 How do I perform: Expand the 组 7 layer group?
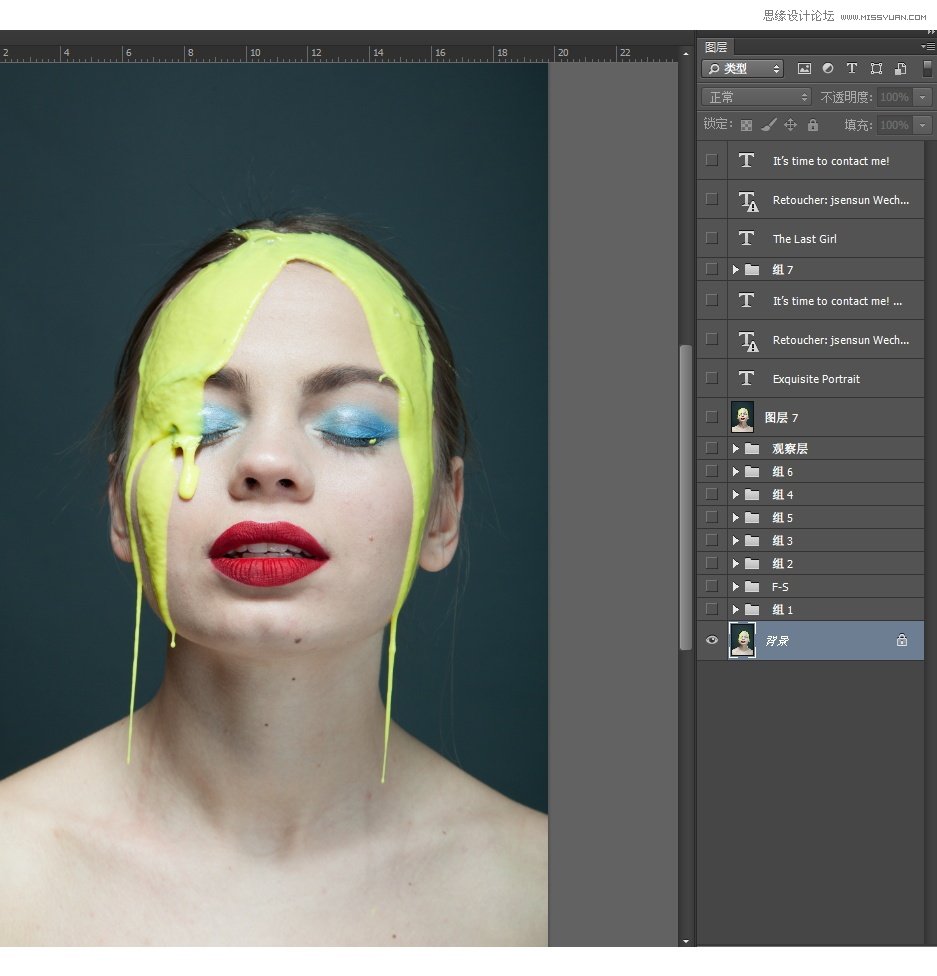[735, 270]
